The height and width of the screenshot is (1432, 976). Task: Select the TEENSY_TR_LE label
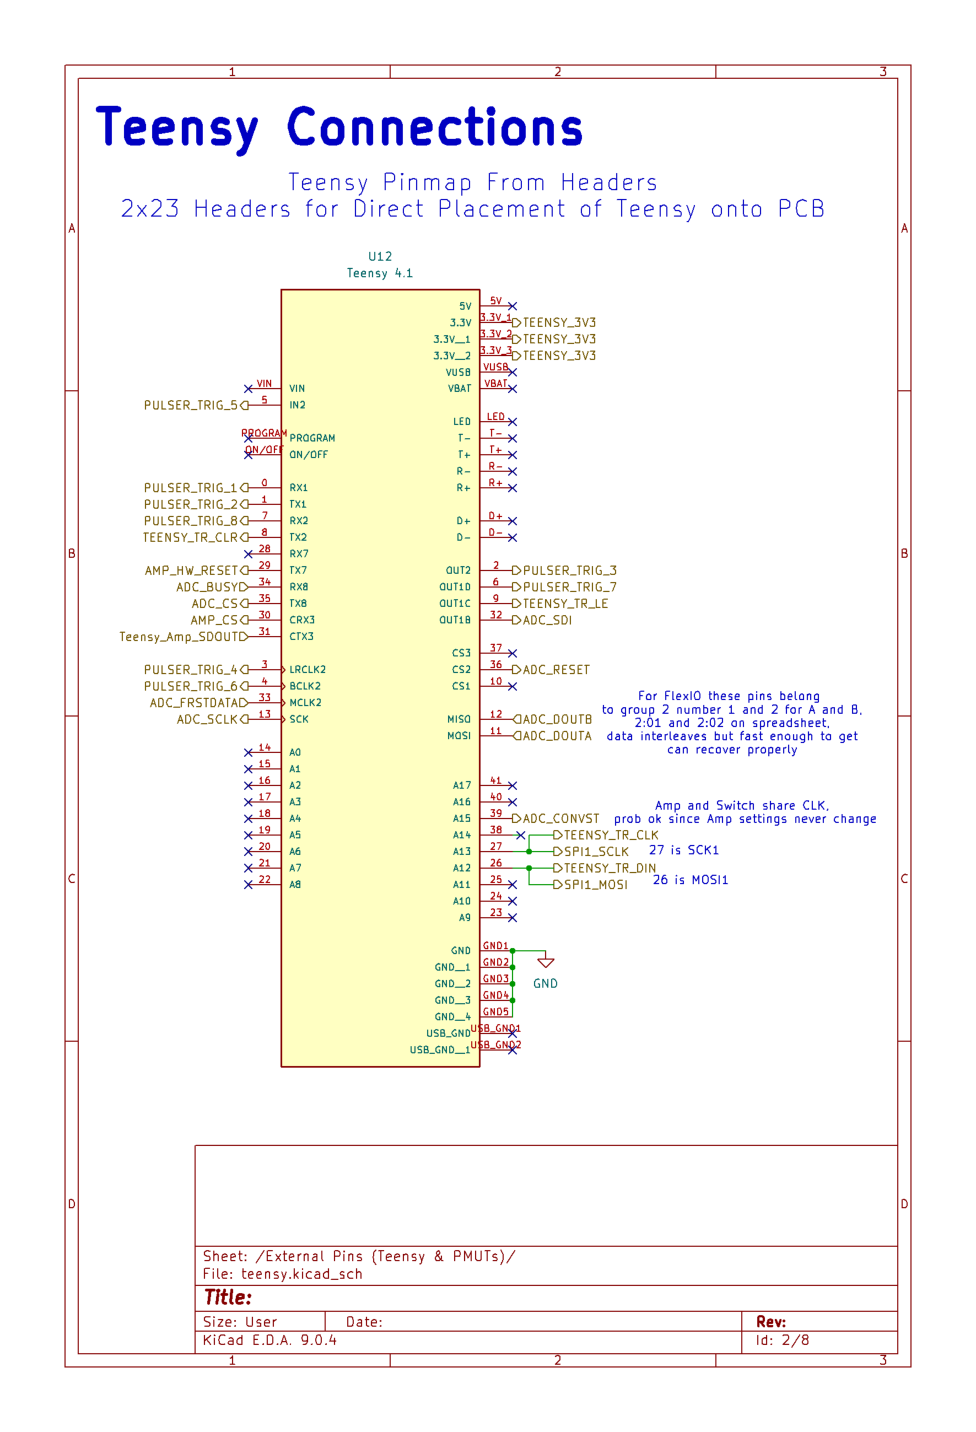tap(561, 604)
